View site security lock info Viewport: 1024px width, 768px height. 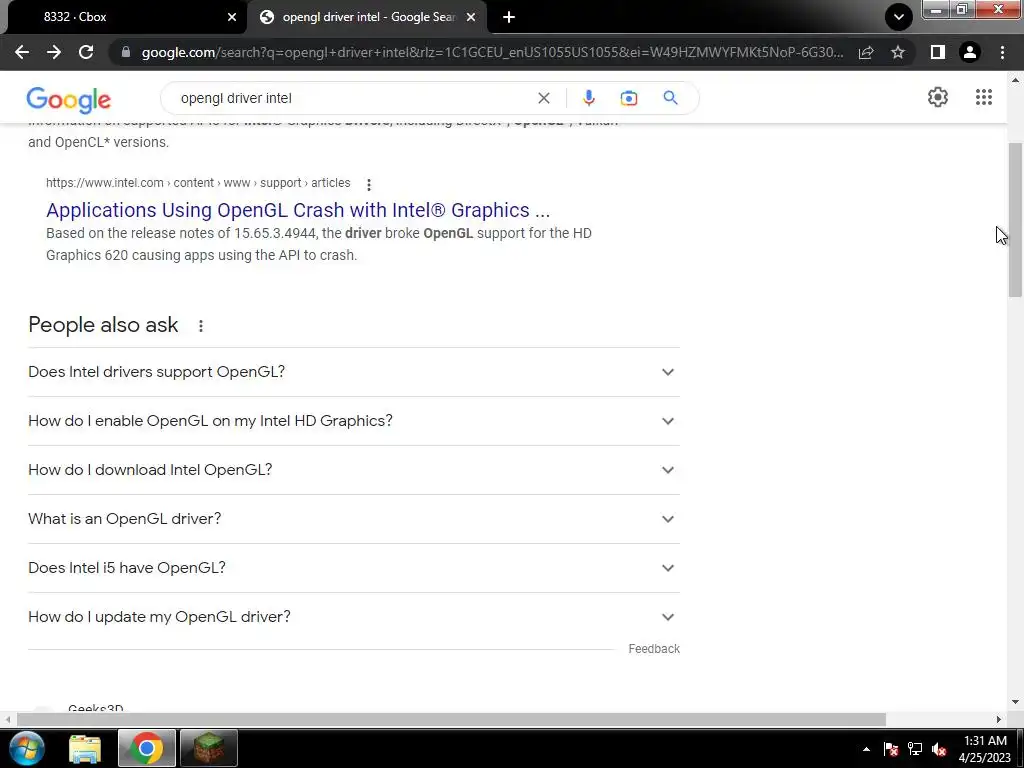(126, 52)
